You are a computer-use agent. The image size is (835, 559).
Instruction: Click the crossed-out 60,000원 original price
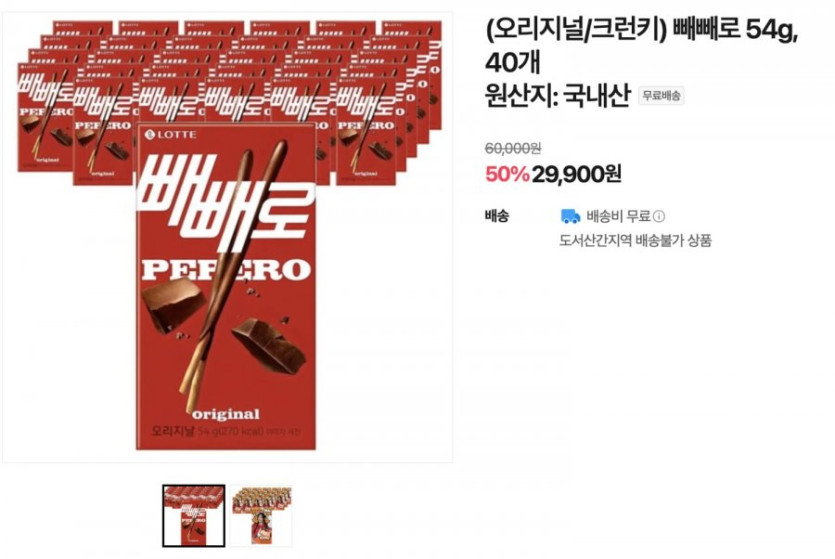[513, 148]
